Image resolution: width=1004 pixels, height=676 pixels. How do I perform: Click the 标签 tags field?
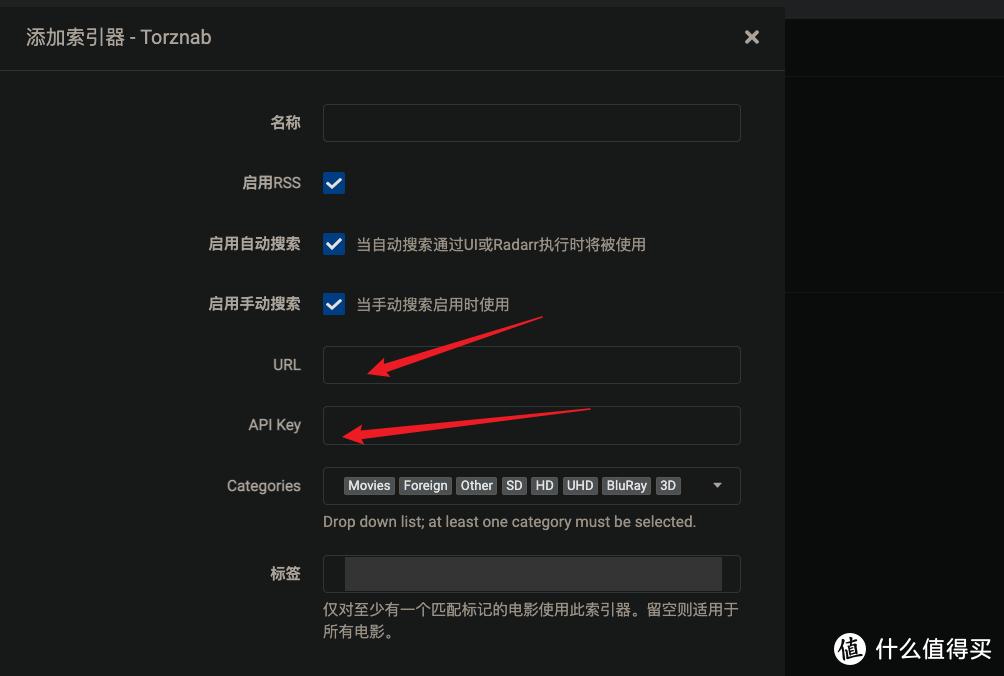[531, 573]
